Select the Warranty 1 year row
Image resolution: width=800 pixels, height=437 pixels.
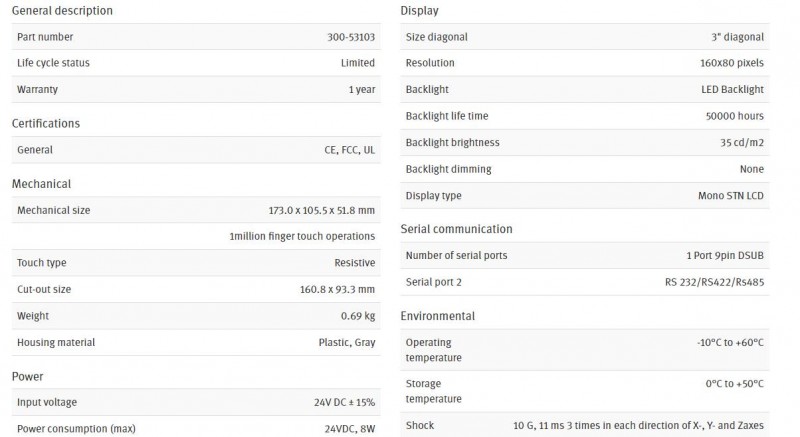pos(196,89)
